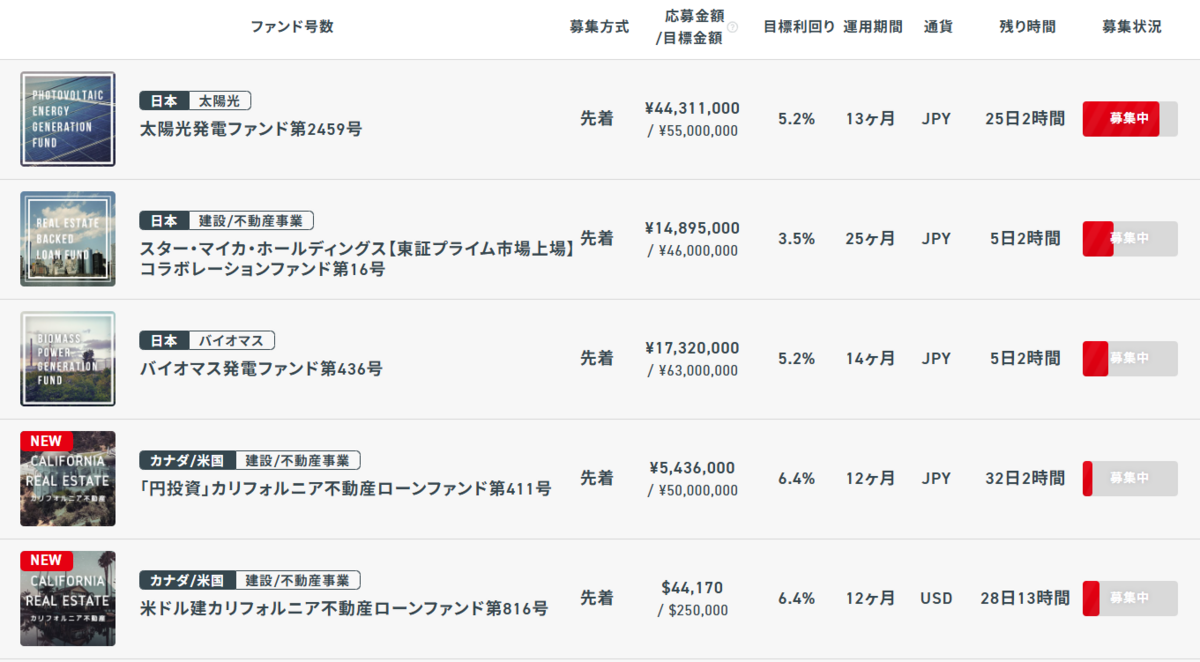Select the カナダ/米国 tag on fund 第411号
This screenshot has height=662, width=1200.
tap(188, 461)
